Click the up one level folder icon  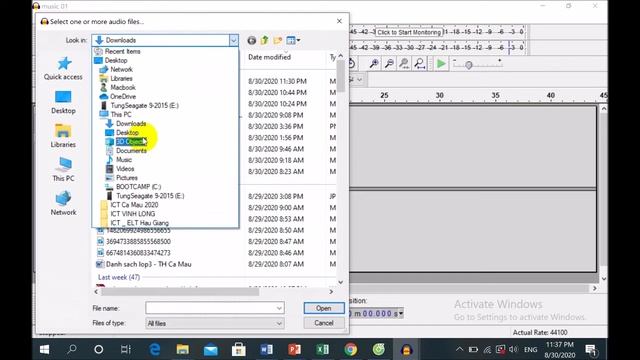(x=264, y=40)
